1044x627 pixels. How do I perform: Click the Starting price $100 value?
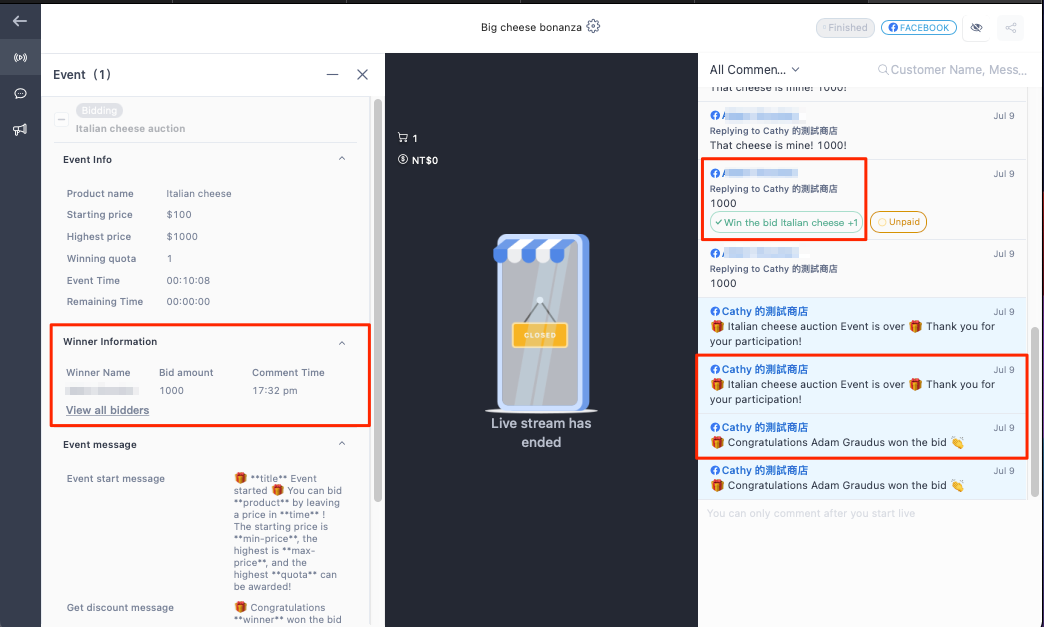coord(178,214)
